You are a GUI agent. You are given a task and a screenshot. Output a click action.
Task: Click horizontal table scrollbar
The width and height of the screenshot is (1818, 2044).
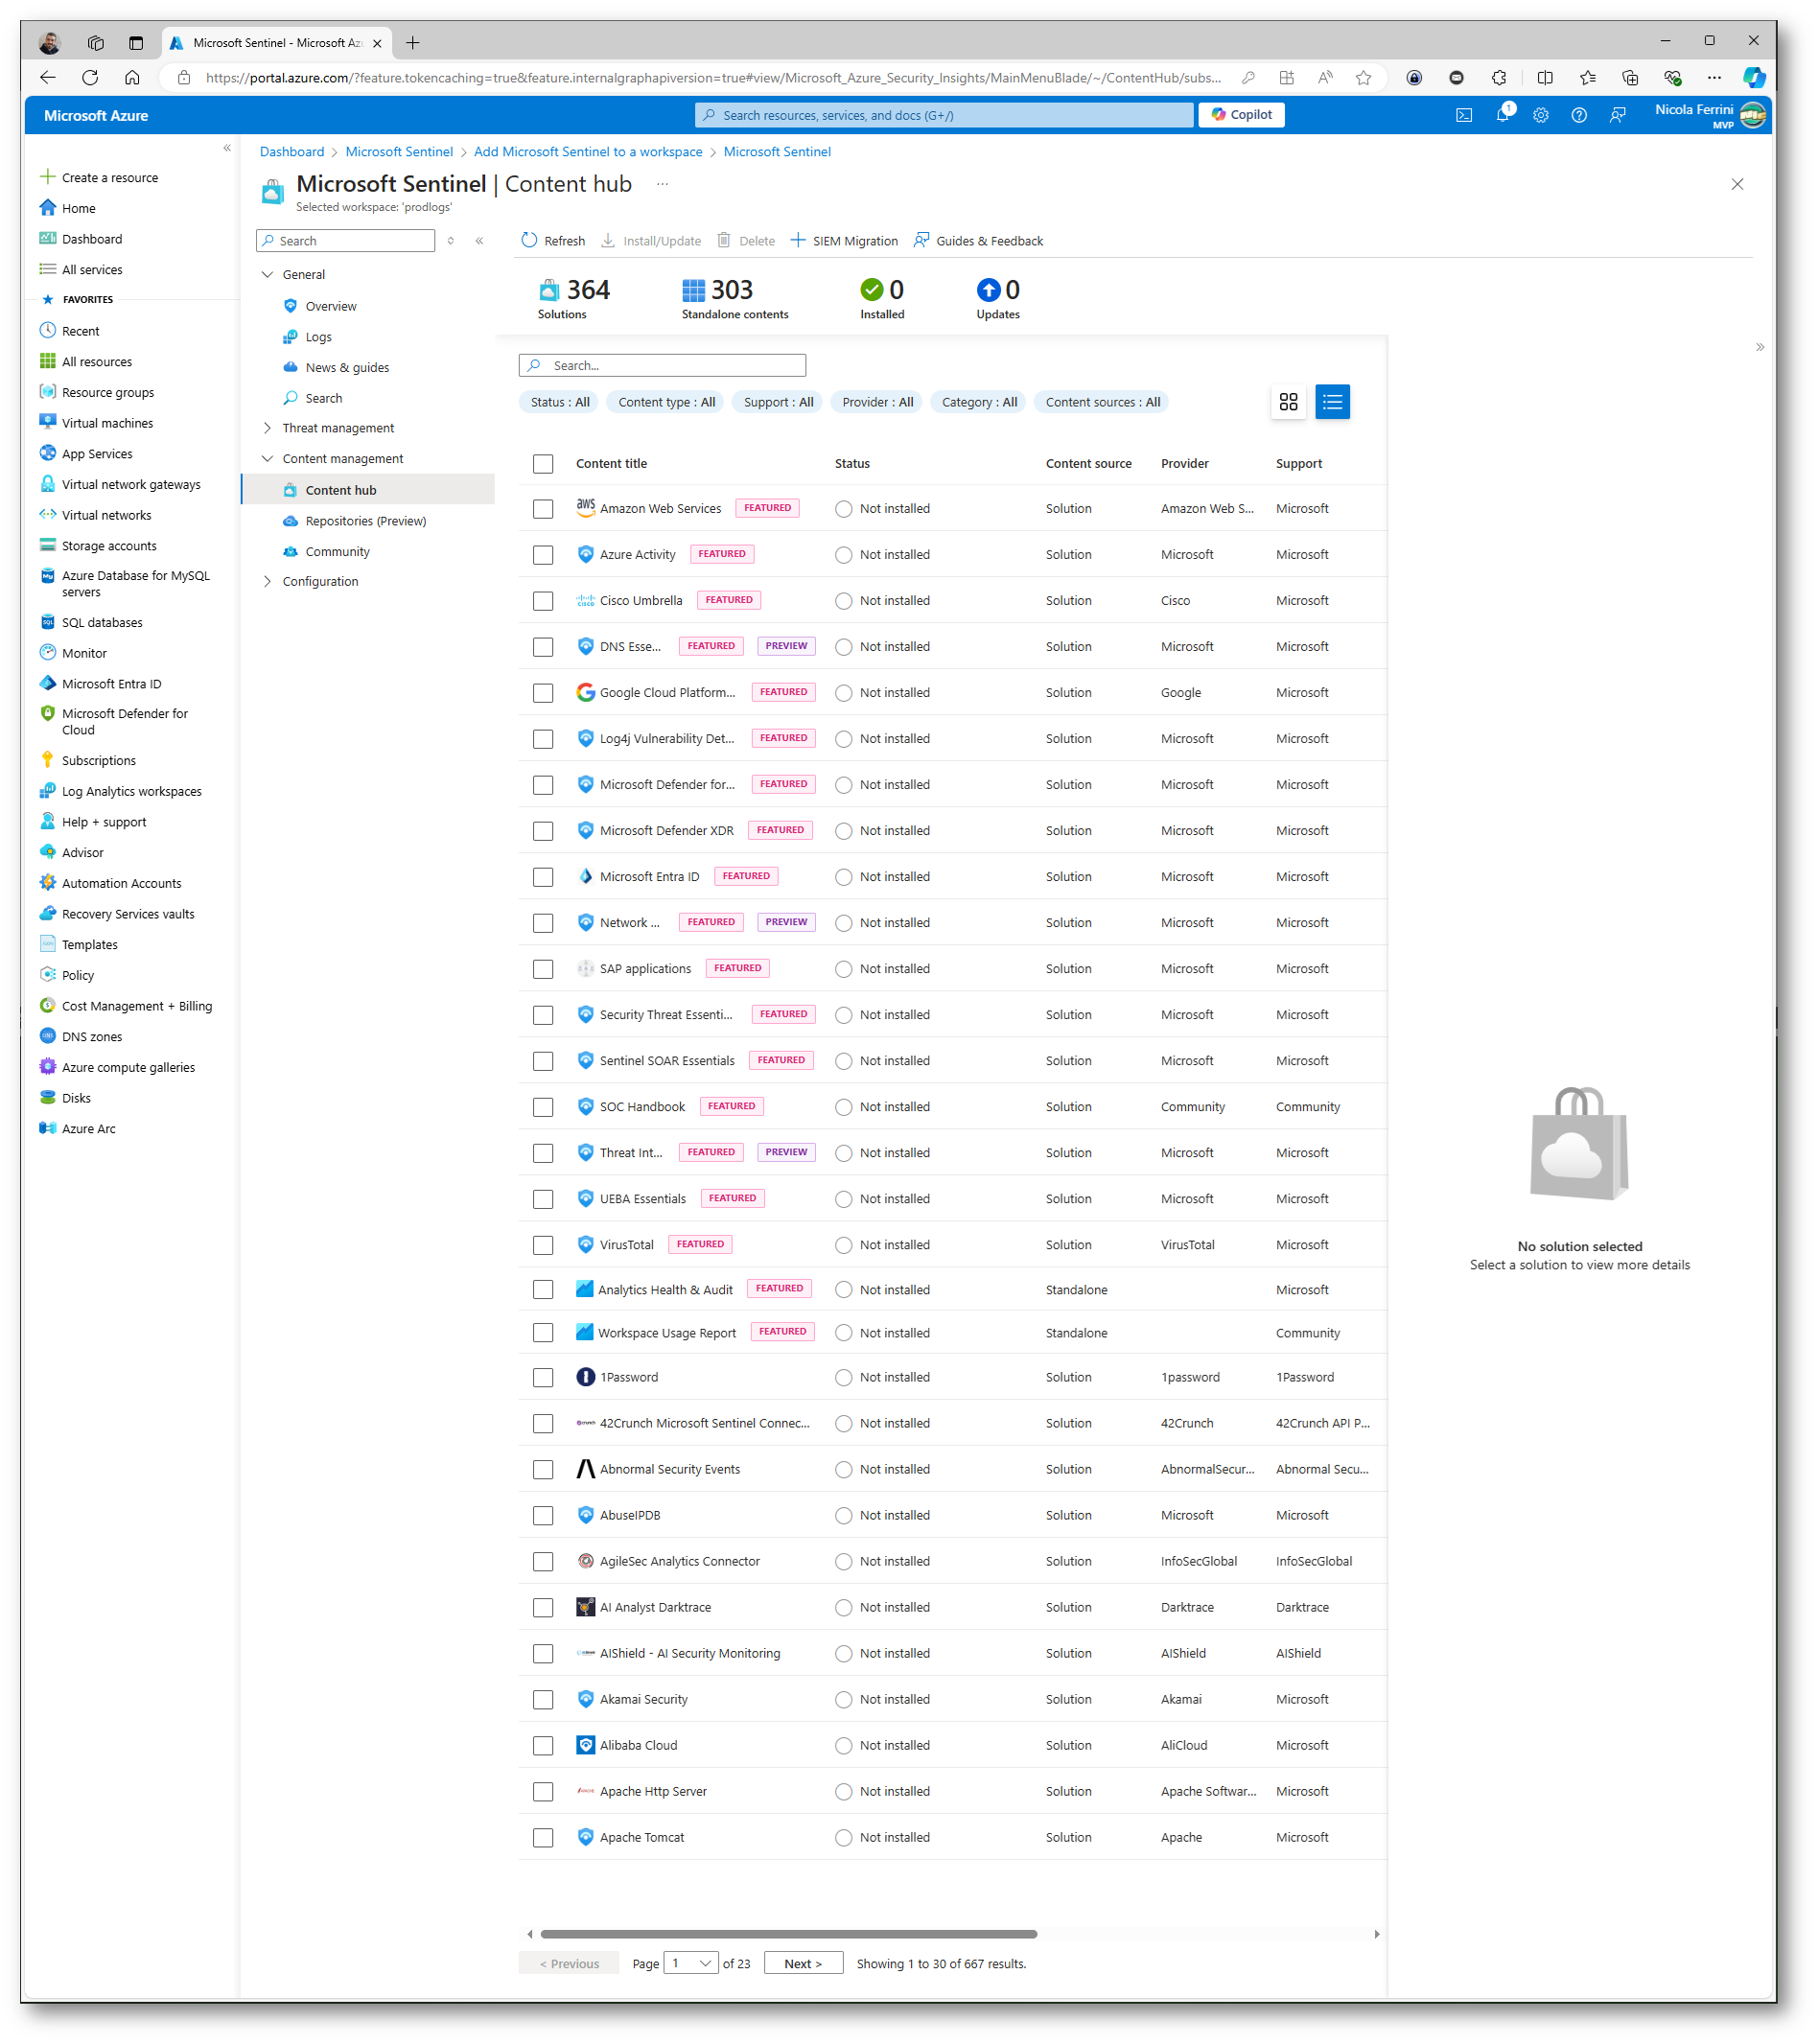point(788,1933)
